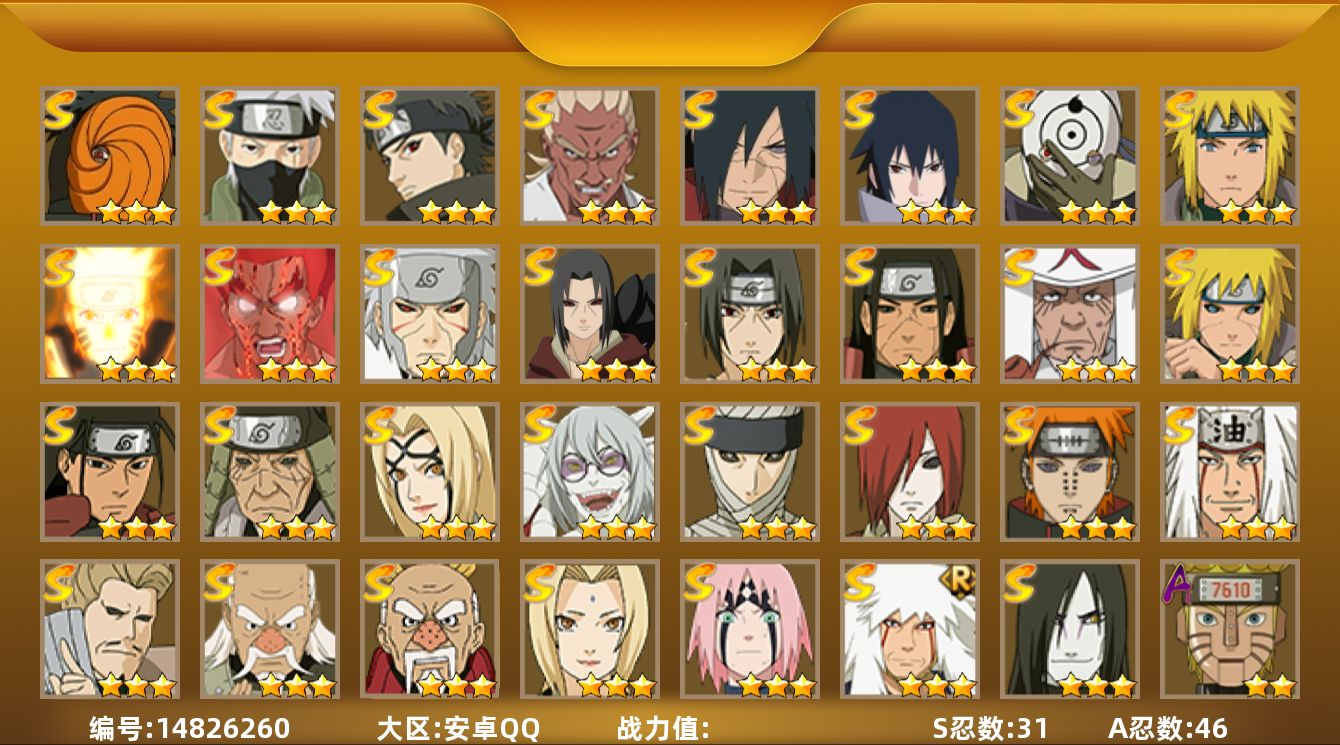The image size is (1340, 745).
Task: Select the red-haired ninja covering one eye
Action: 910,472
